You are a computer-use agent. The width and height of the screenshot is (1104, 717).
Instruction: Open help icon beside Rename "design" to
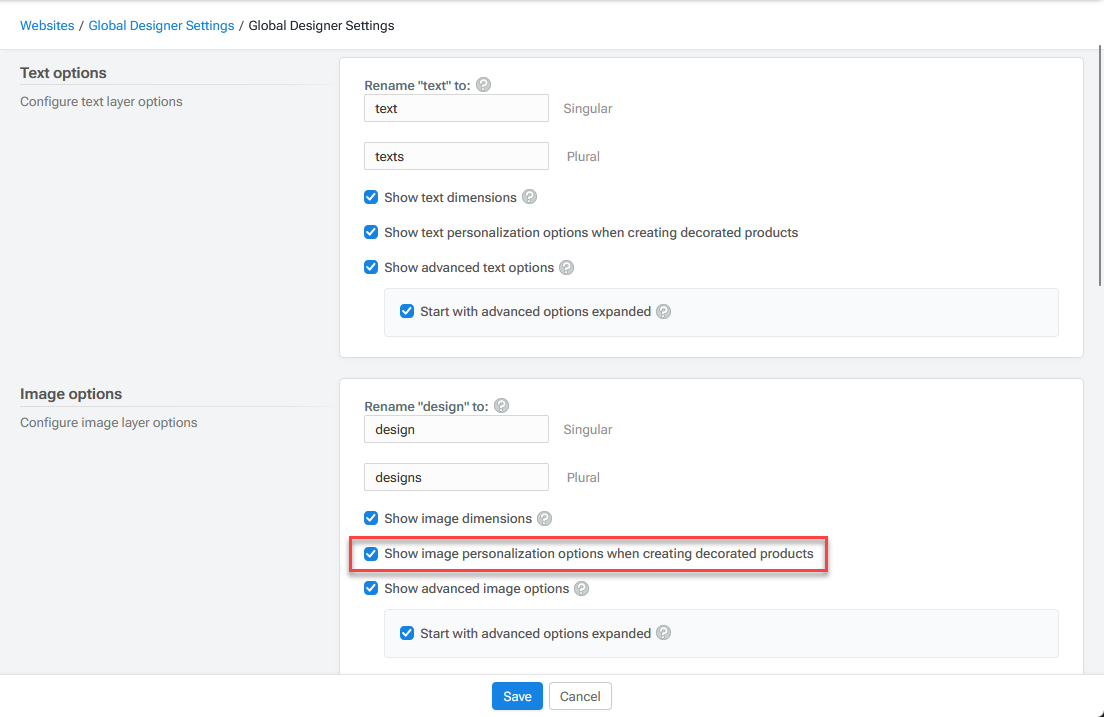pyautogui.click(x=501, y=406)
